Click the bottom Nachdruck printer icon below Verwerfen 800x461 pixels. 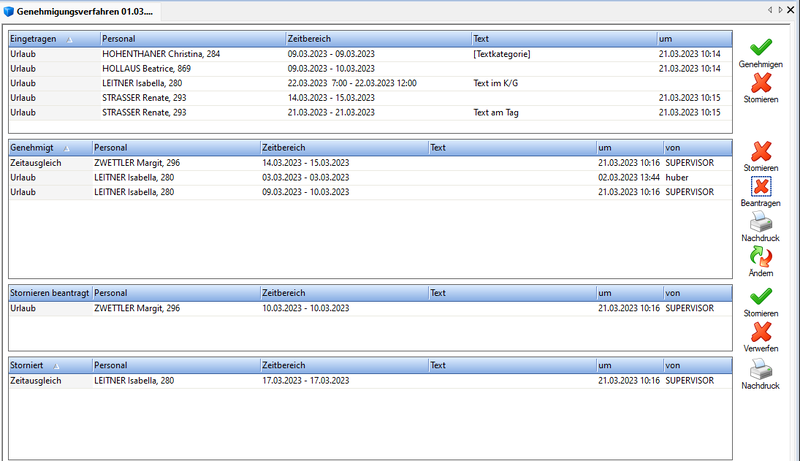pyautogui.click(x=761, y=368)
